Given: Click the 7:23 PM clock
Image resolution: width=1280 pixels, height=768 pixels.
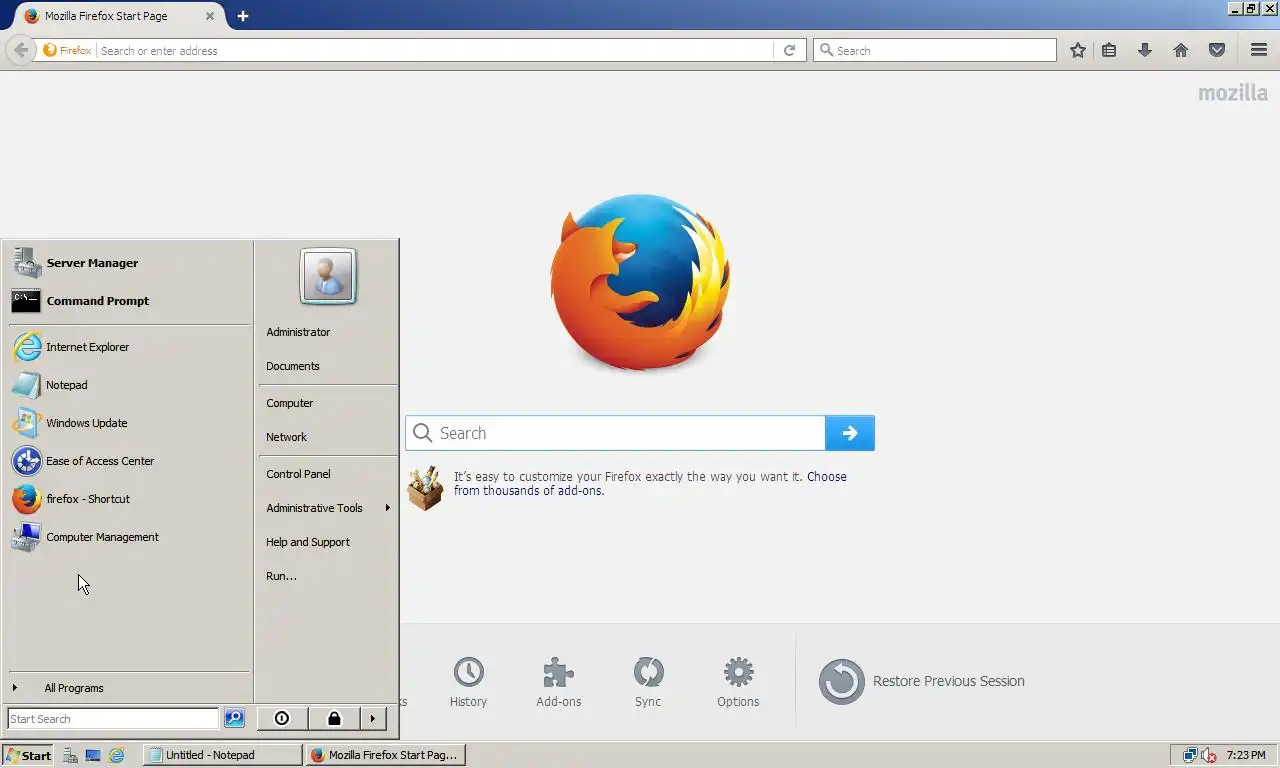Looking at the screenshot, I should 1246,755.
